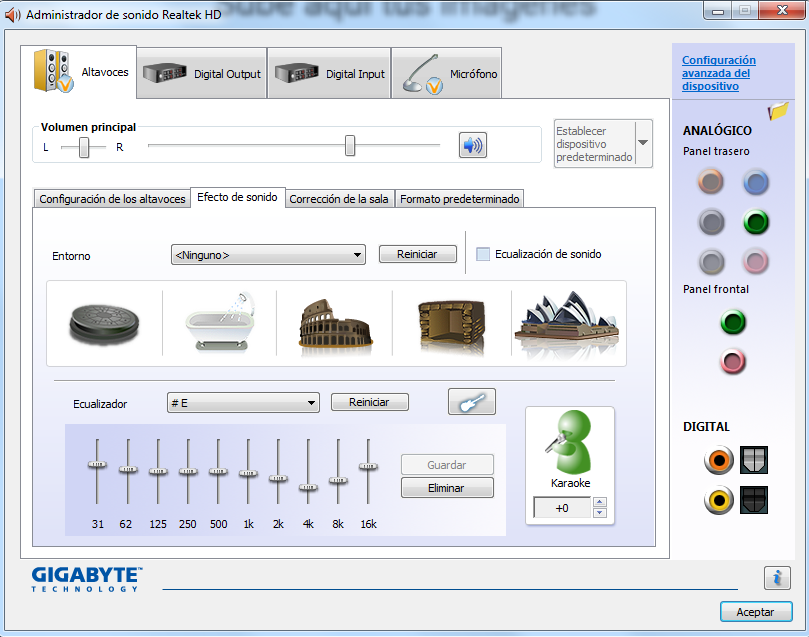Screen dimensions: 809x637
Task: Click the pink front panel jack
Action: tap(733, 361)
